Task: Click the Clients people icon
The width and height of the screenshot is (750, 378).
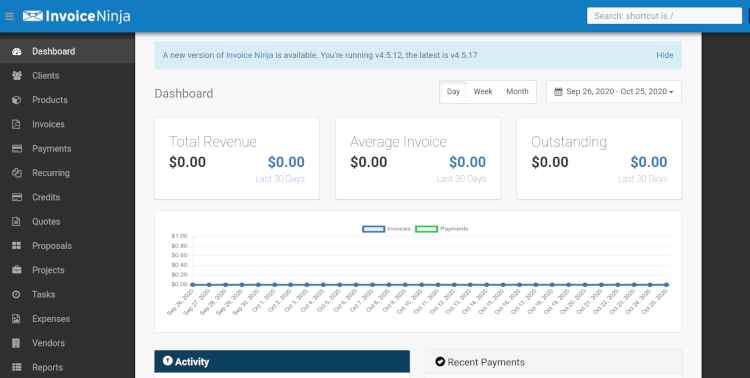Action: pyautogui.click(x=17, y=76)
